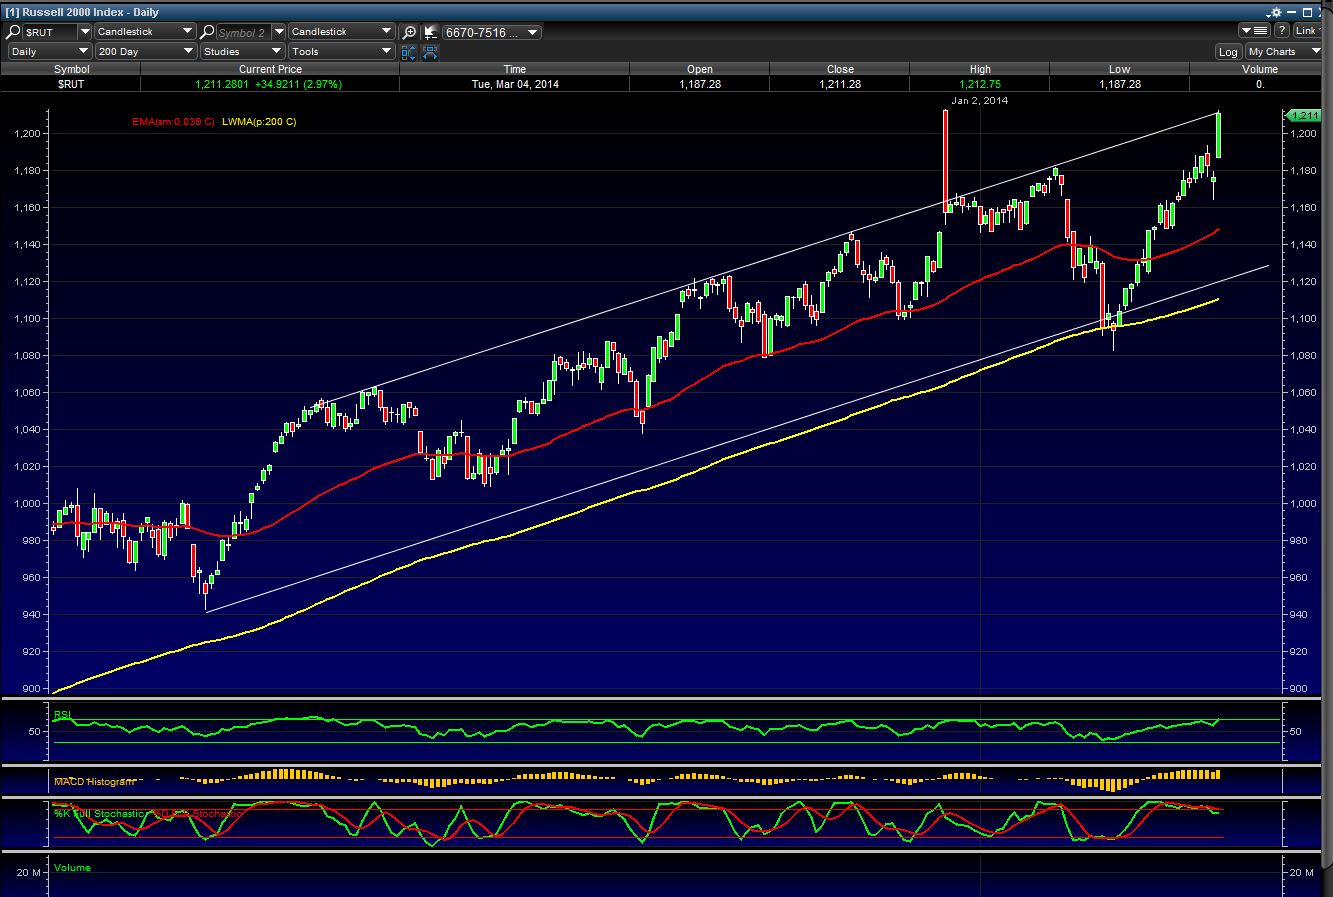The height and width of the screenshot is (897, 1333).
Task: Click the cursor plus/minus tool icon
Action: pos(430,32)
